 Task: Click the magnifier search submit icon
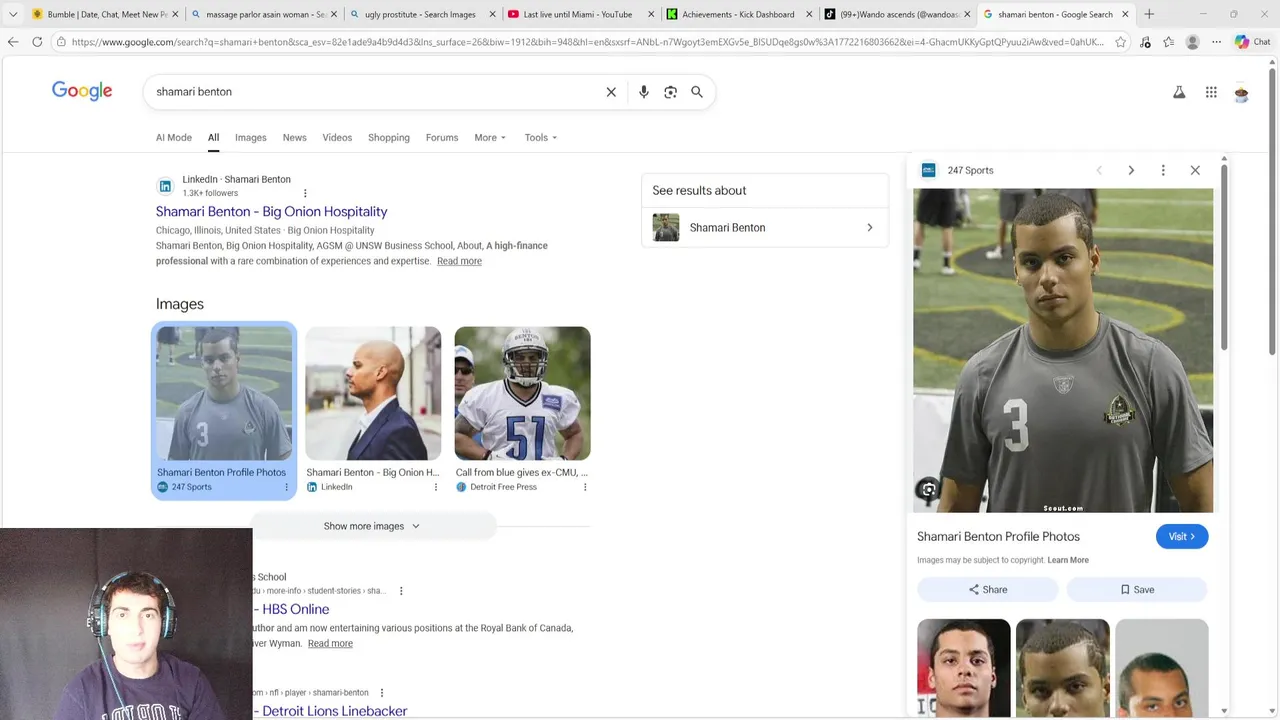(x=697, y=92)
